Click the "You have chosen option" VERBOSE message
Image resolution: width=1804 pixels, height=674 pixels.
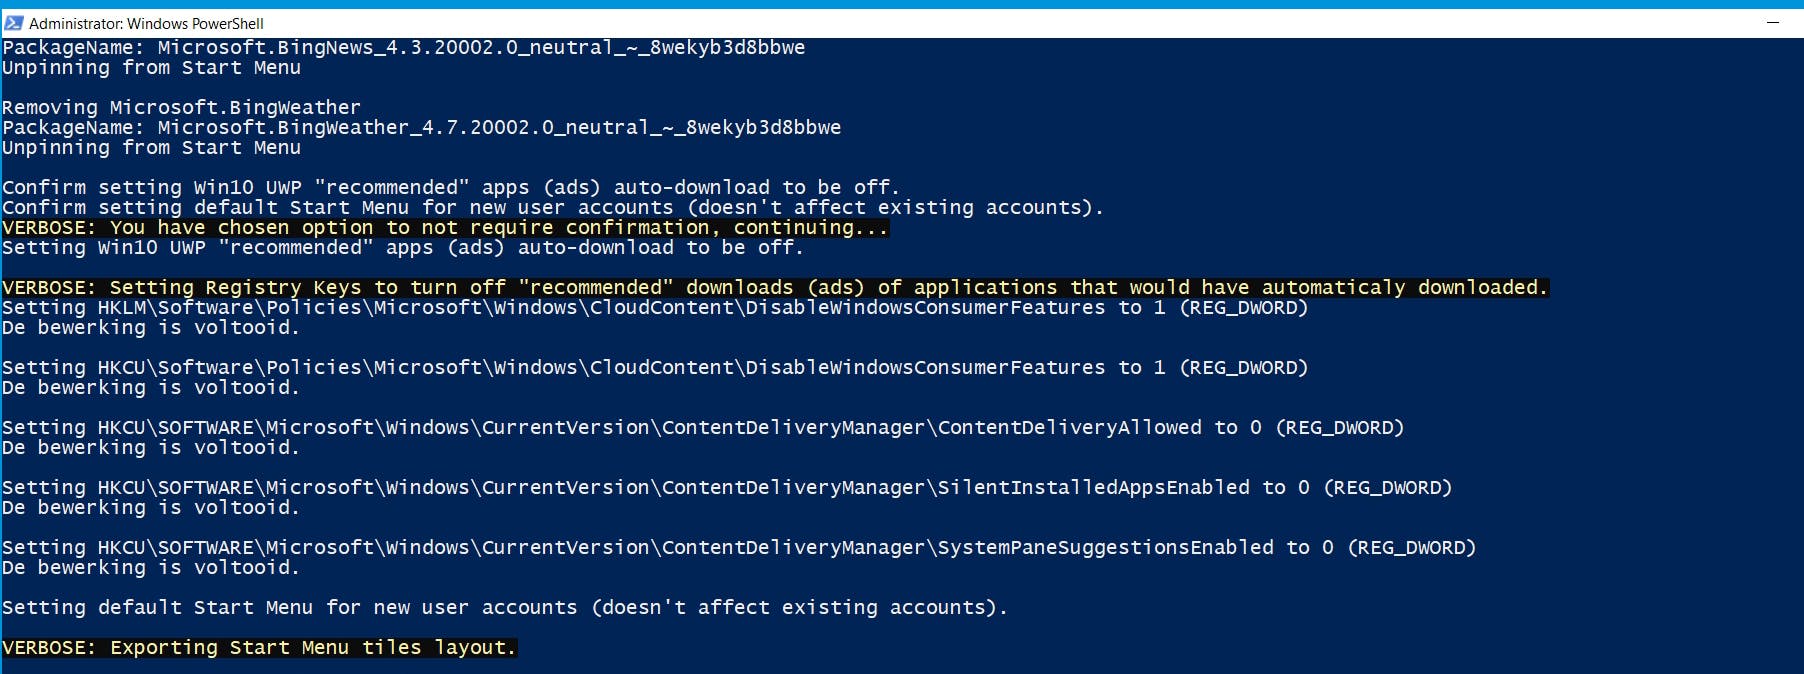coord(445,228)
